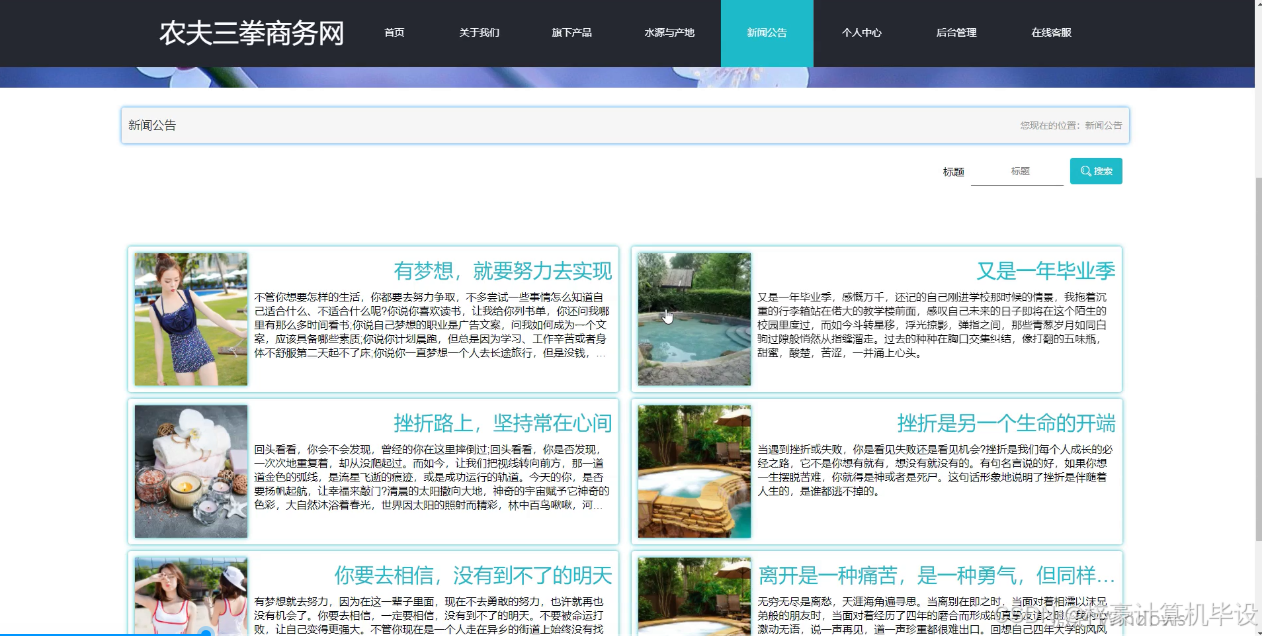Click 您现在的位置：新闻公告 breadcrumb text
The height and width of the screenshot is (636, 1262).
tap(1071, 125)
